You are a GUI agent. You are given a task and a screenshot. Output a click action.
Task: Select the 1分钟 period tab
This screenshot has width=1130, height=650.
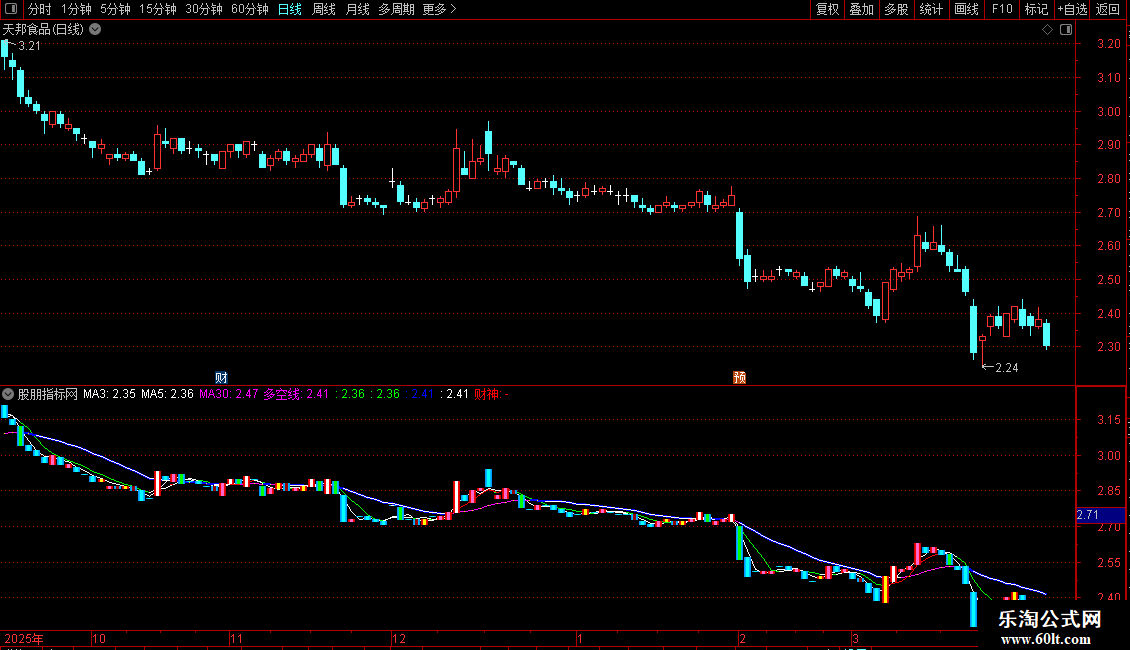[x=76, y=9]
